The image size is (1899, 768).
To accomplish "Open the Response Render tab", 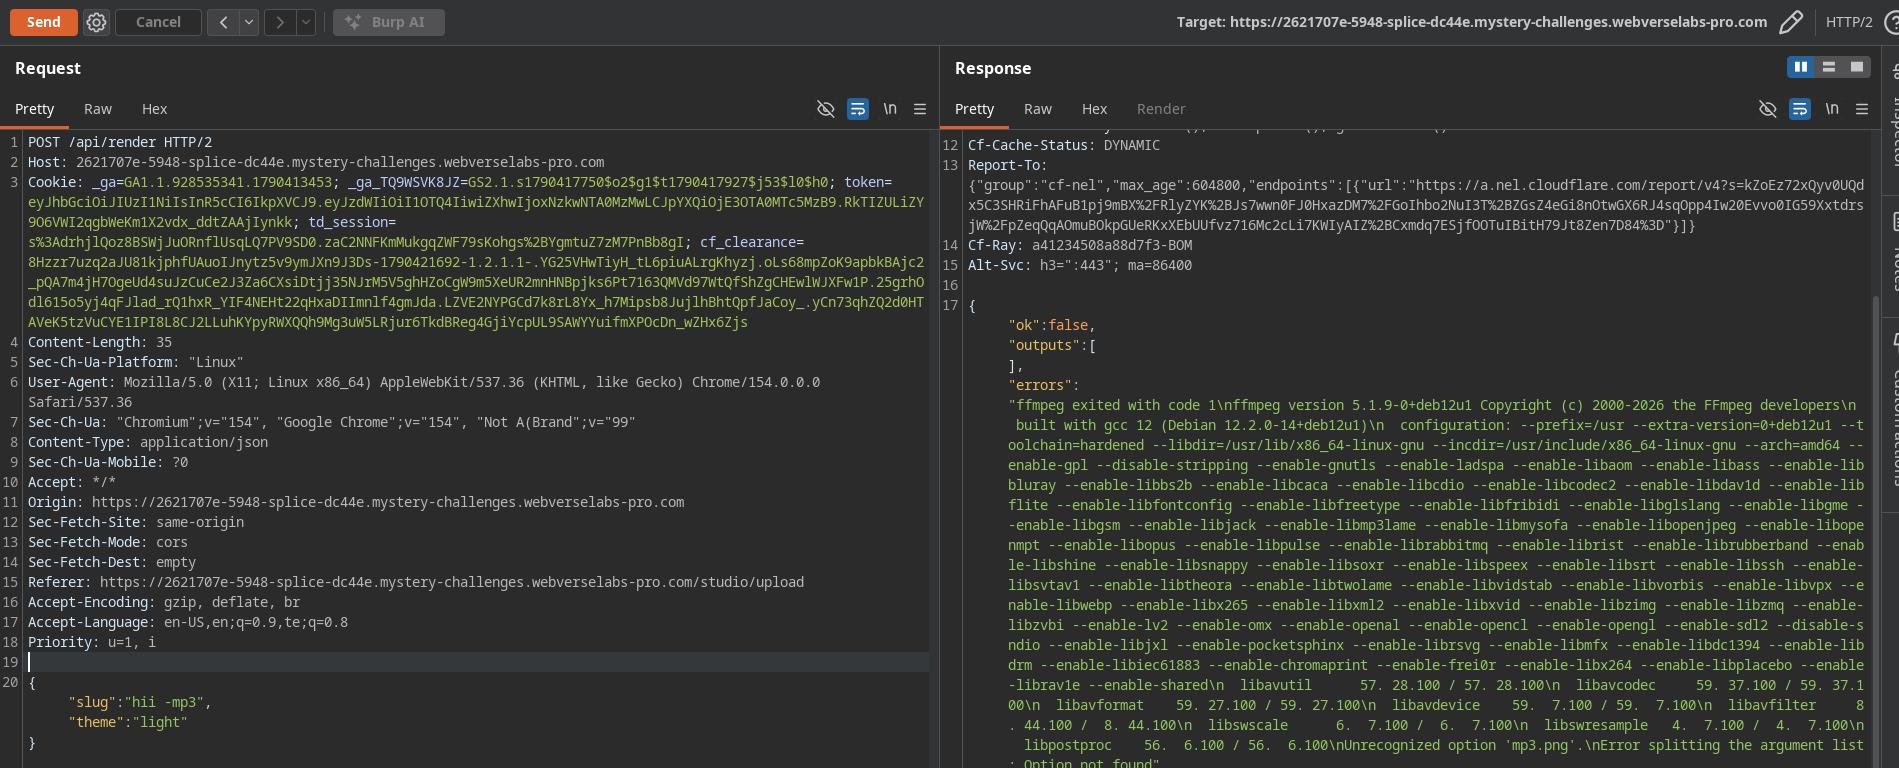I will click(x=1161, y=109).
